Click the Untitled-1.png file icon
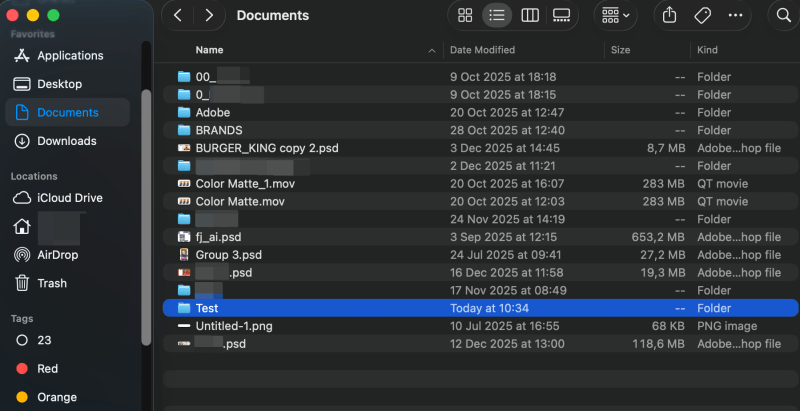This screenshot has height=411, width=800. pos(184,326)
